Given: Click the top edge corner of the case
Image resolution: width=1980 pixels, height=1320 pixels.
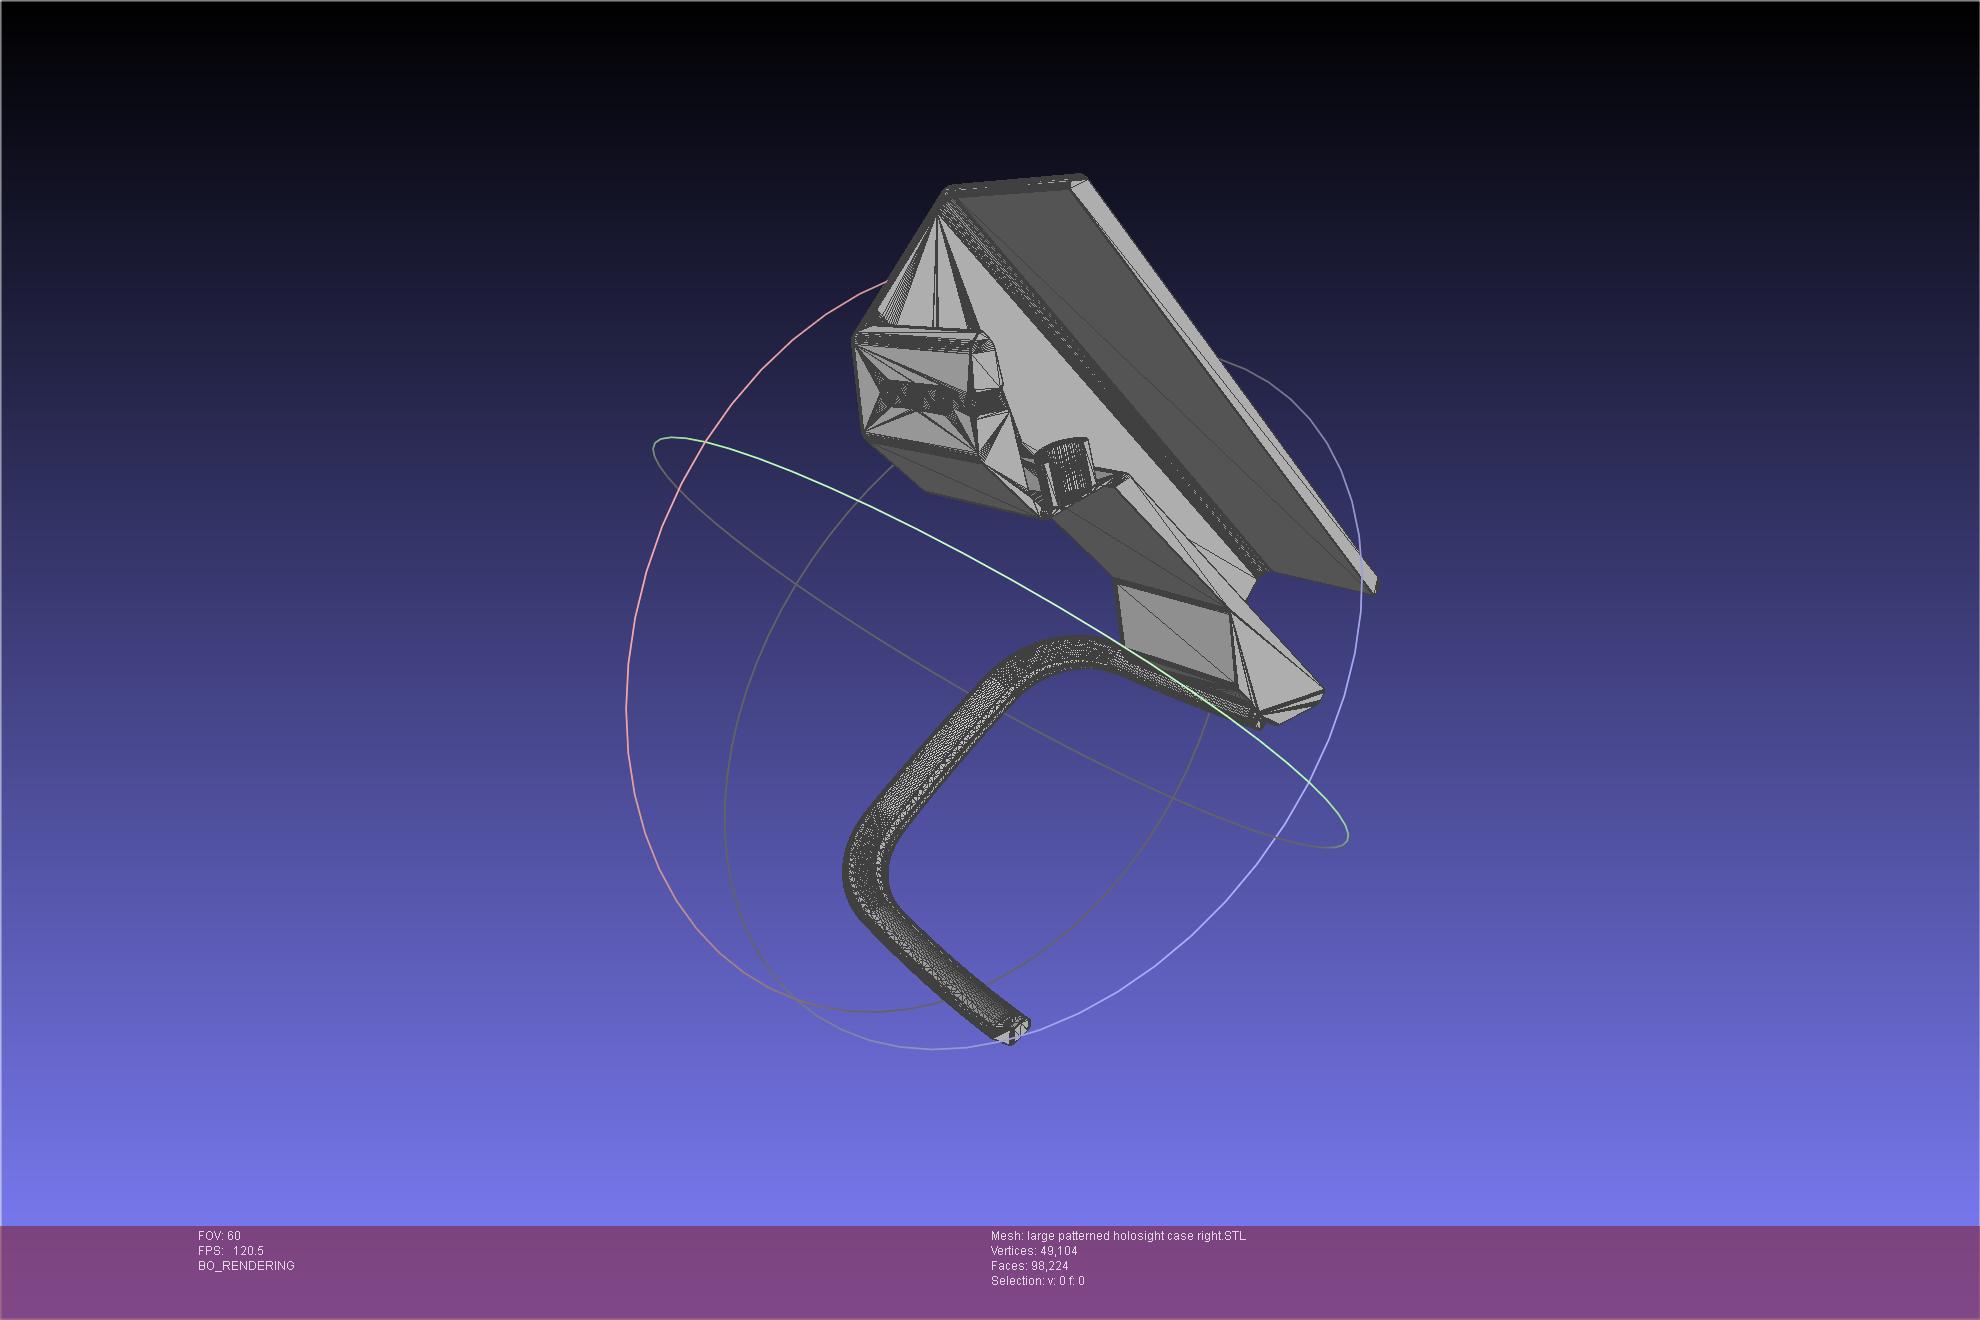Looking at the screenshot, I should 1080,180.
